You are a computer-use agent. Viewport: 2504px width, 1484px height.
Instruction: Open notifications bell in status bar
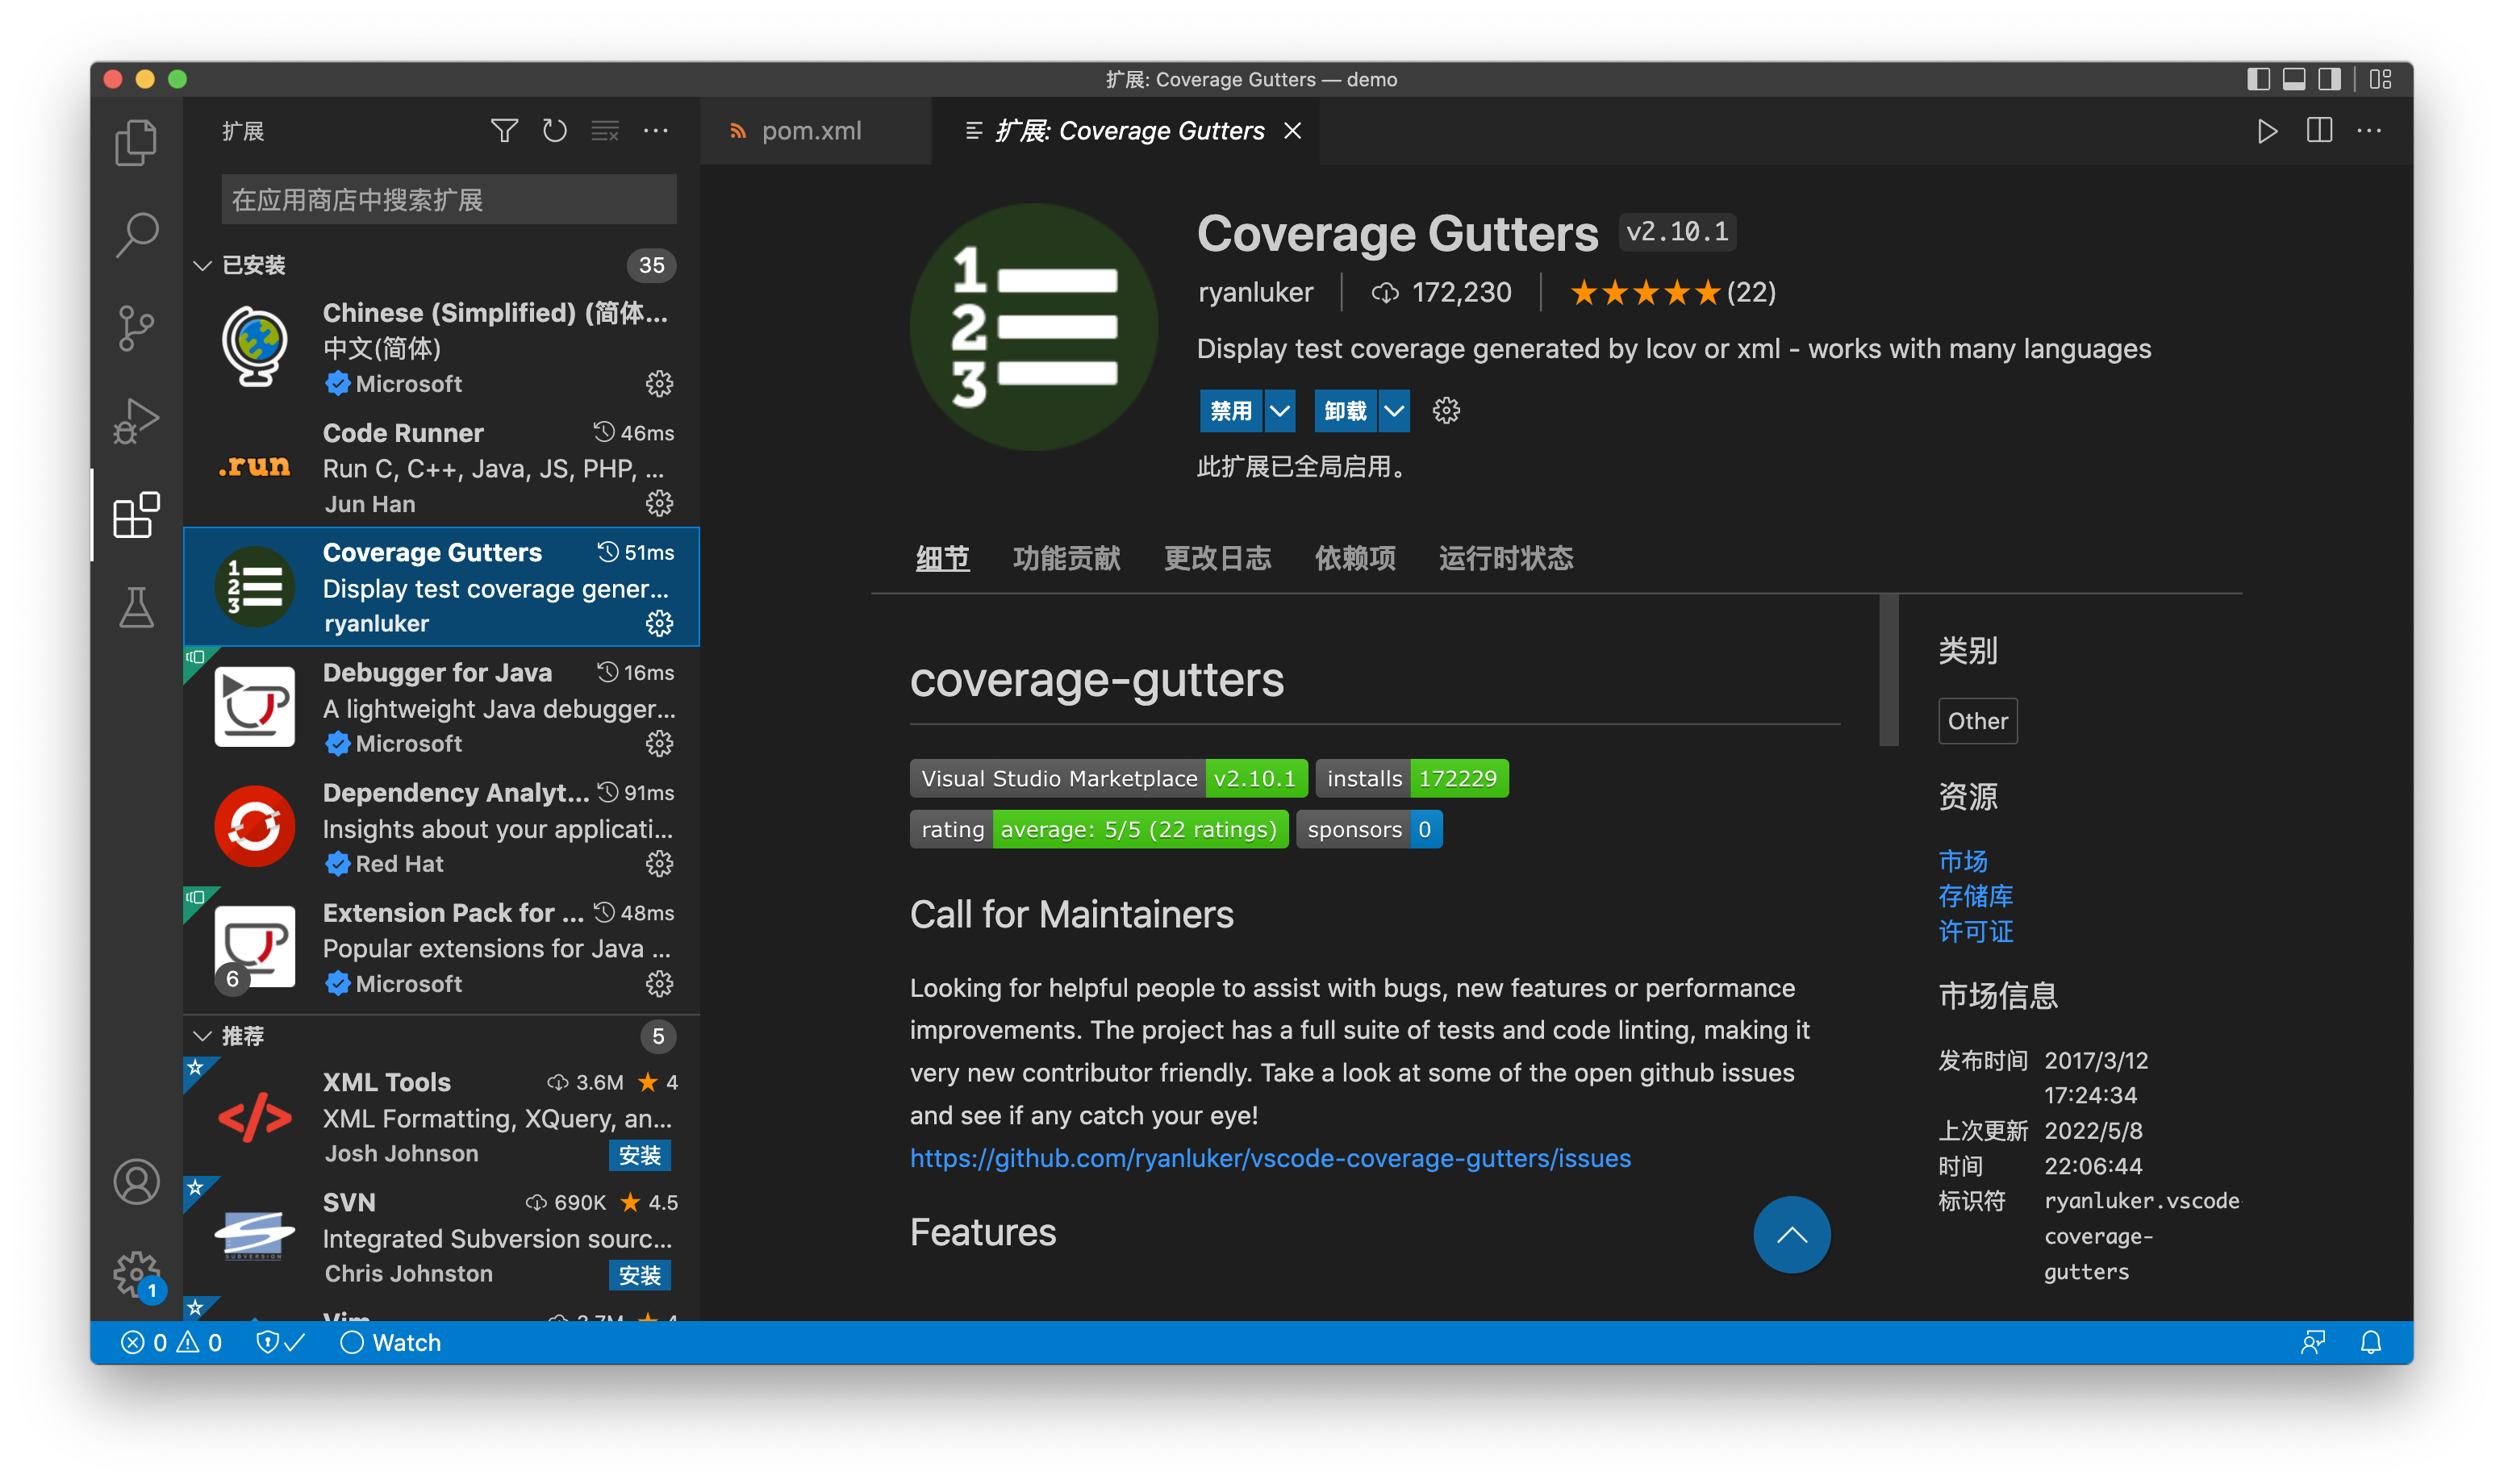[2371, 1343]
